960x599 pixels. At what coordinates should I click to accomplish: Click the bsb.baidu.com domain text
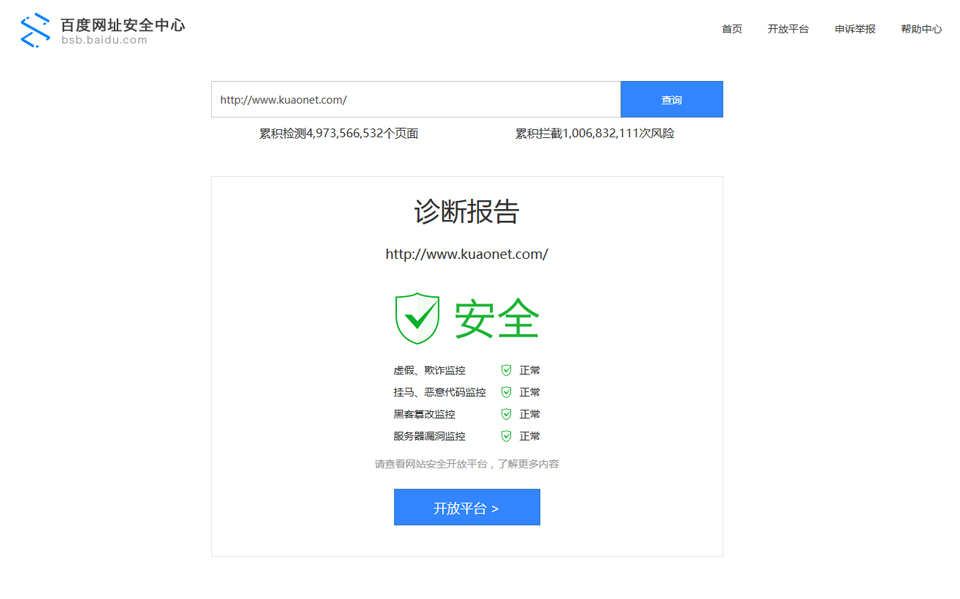pyautogui.click(x=104, y=40)
